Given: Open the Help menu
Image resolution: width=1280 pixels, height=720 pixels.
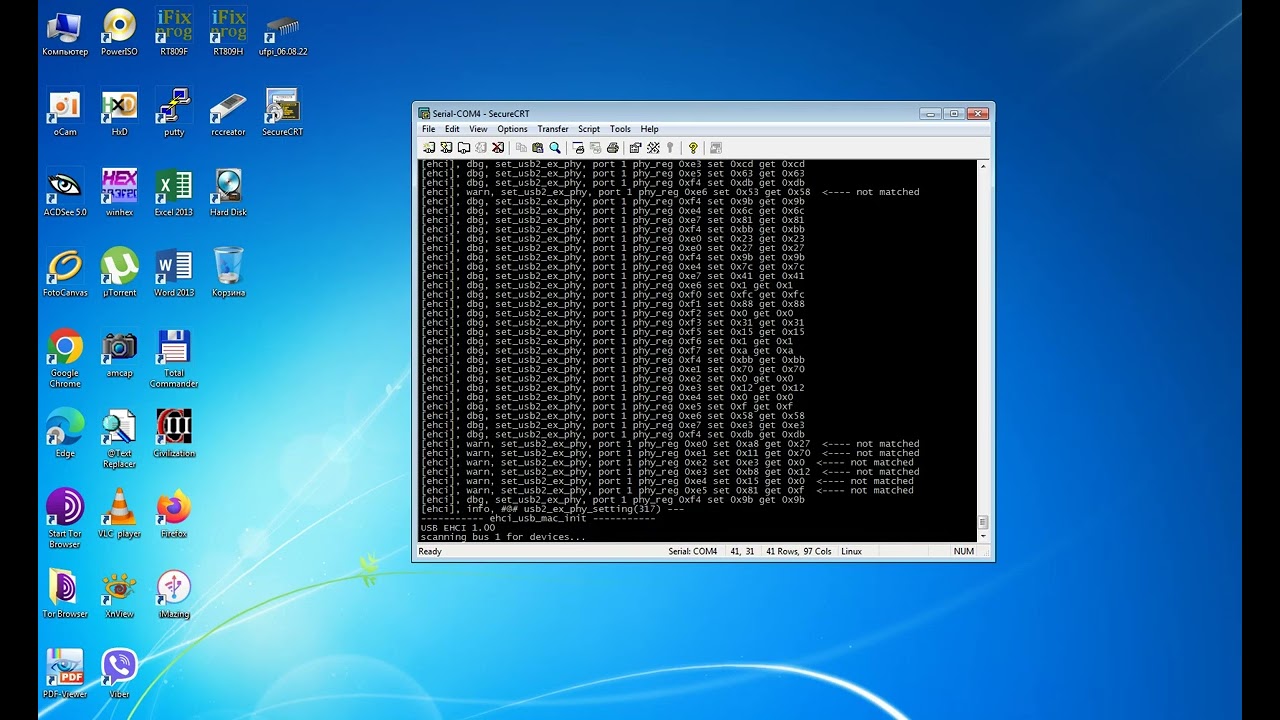Looking at the screenshot, I should (649, 129).
